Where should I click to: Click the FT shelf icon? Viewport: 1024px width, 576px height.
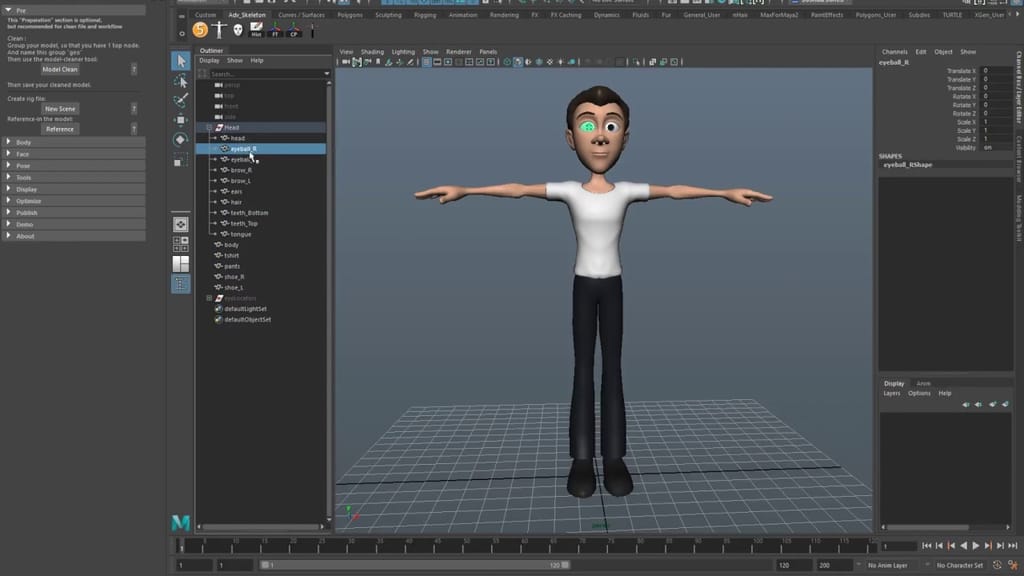275,29
